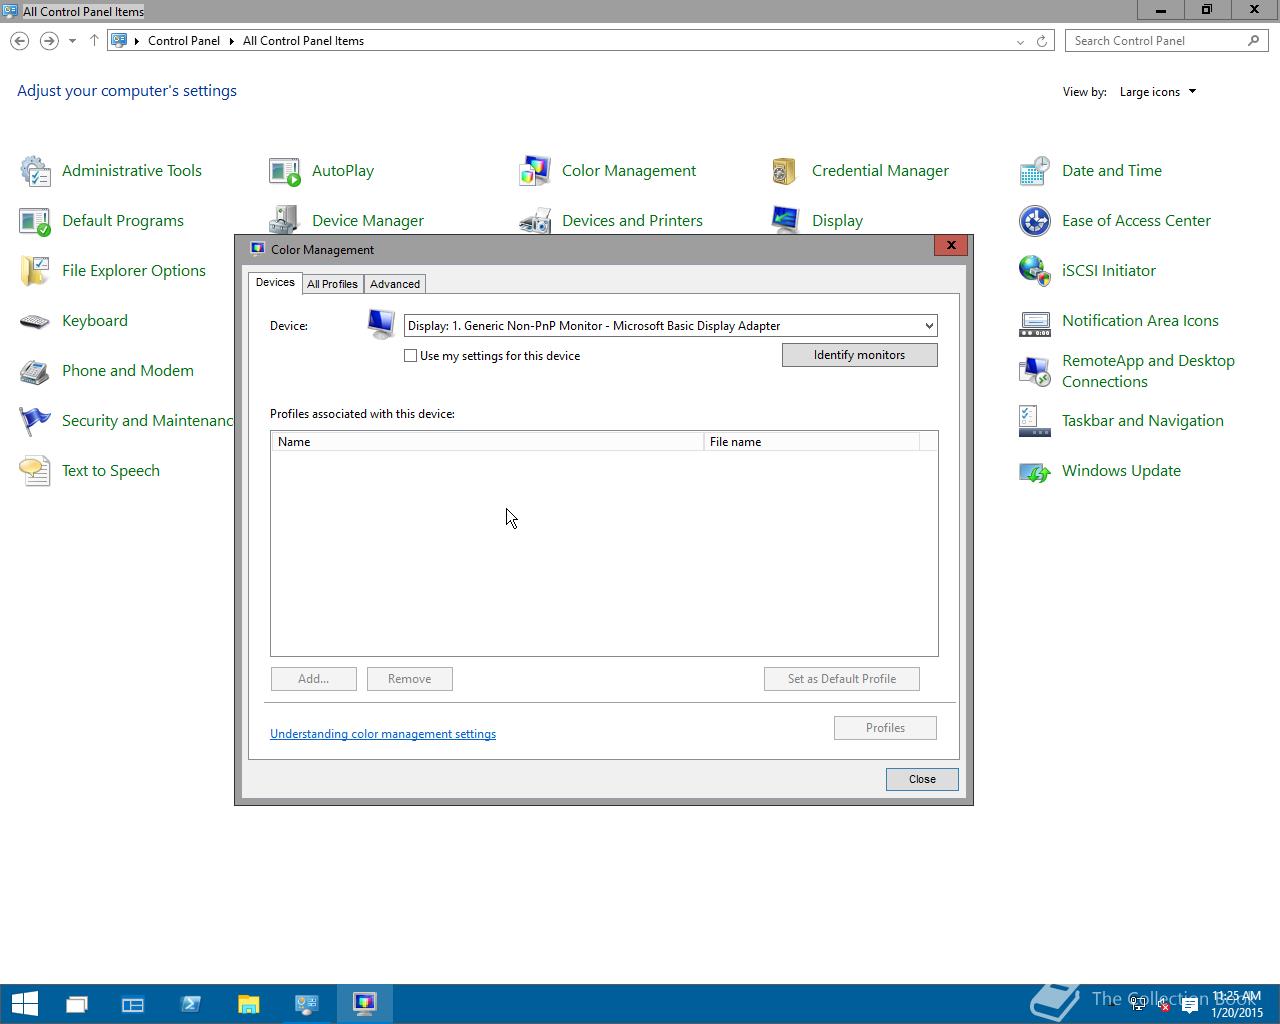Enable Use my settings for this device

point(410,356)
